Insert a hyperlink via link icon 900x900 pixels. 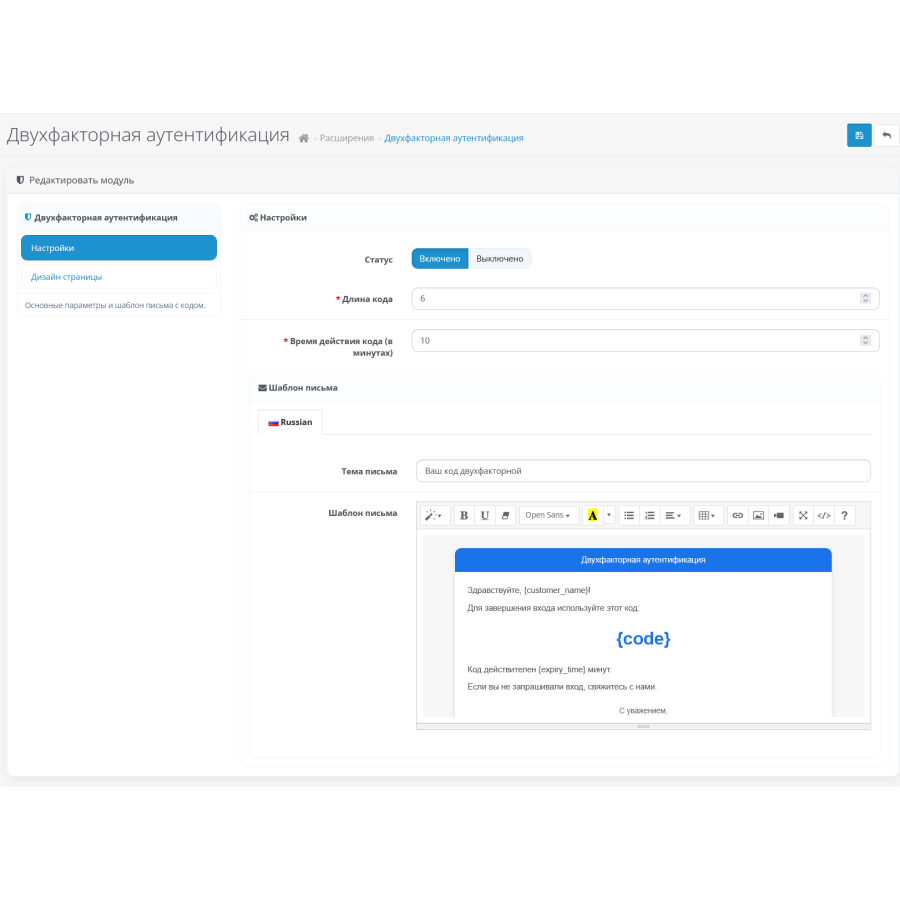(x=738, y=515)
